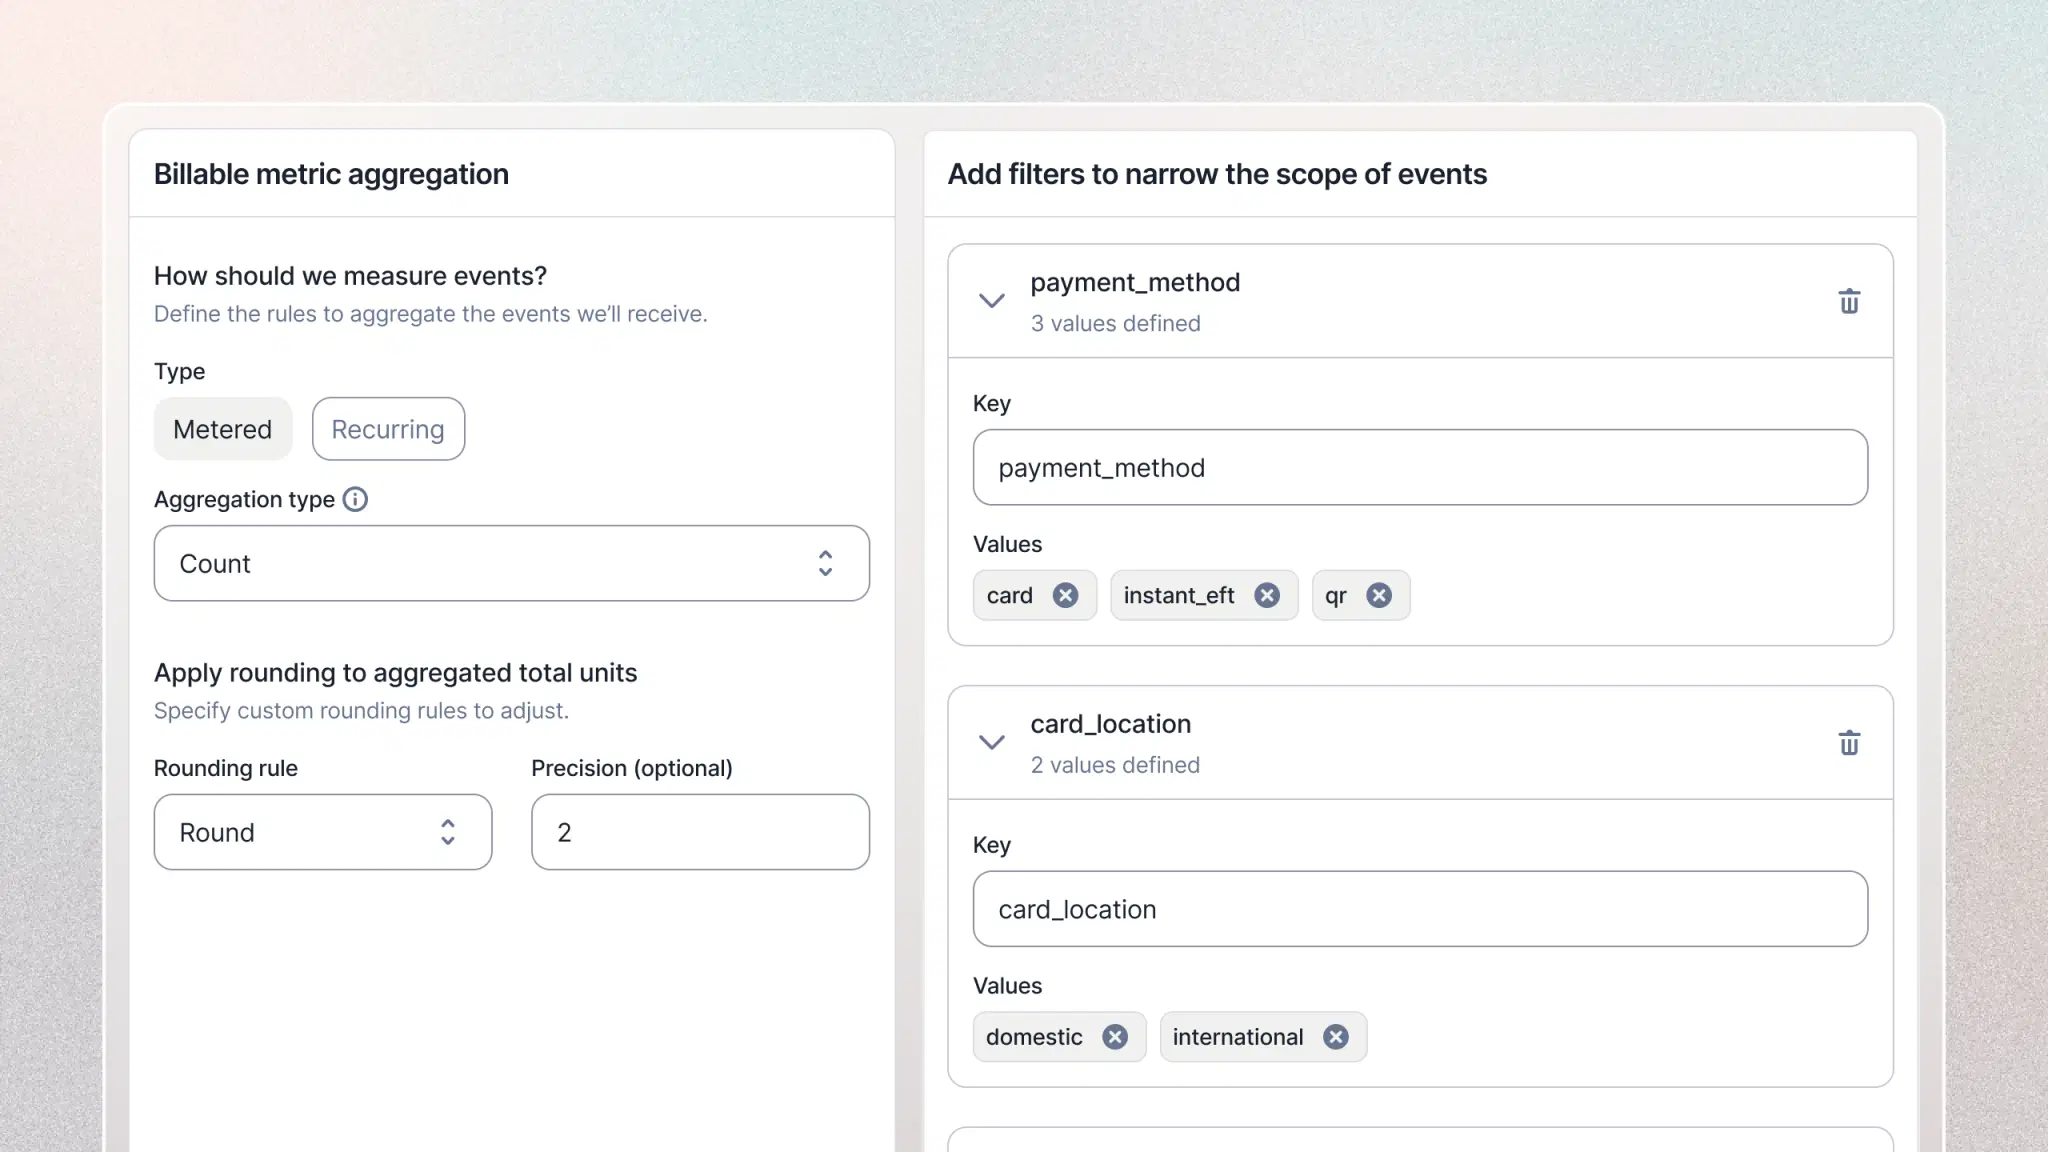Collapse the payment_method filter section
This screenshot has height=1152, width=2048.
point(992,301)
